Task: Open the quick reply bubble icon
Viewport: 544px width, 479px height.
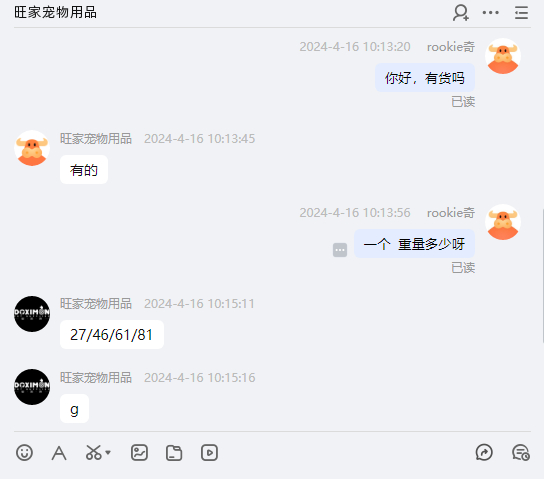Action: point(484,452)
